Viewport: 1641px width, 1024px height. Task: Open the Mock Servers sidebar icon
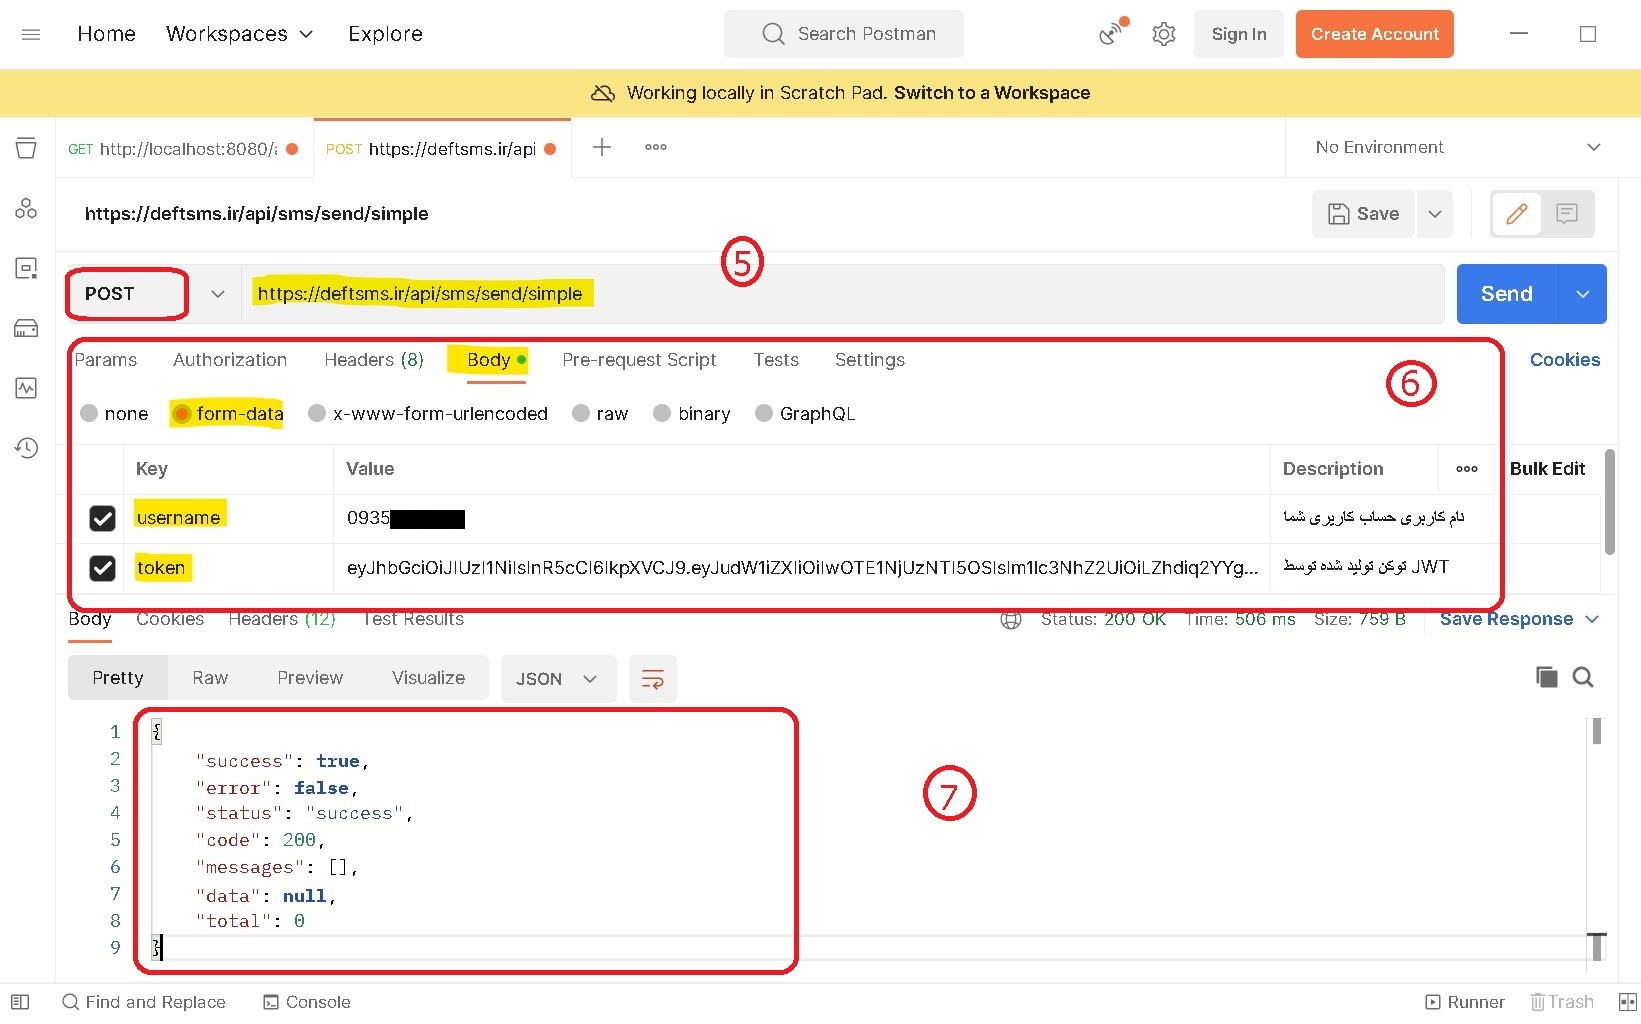26,328
